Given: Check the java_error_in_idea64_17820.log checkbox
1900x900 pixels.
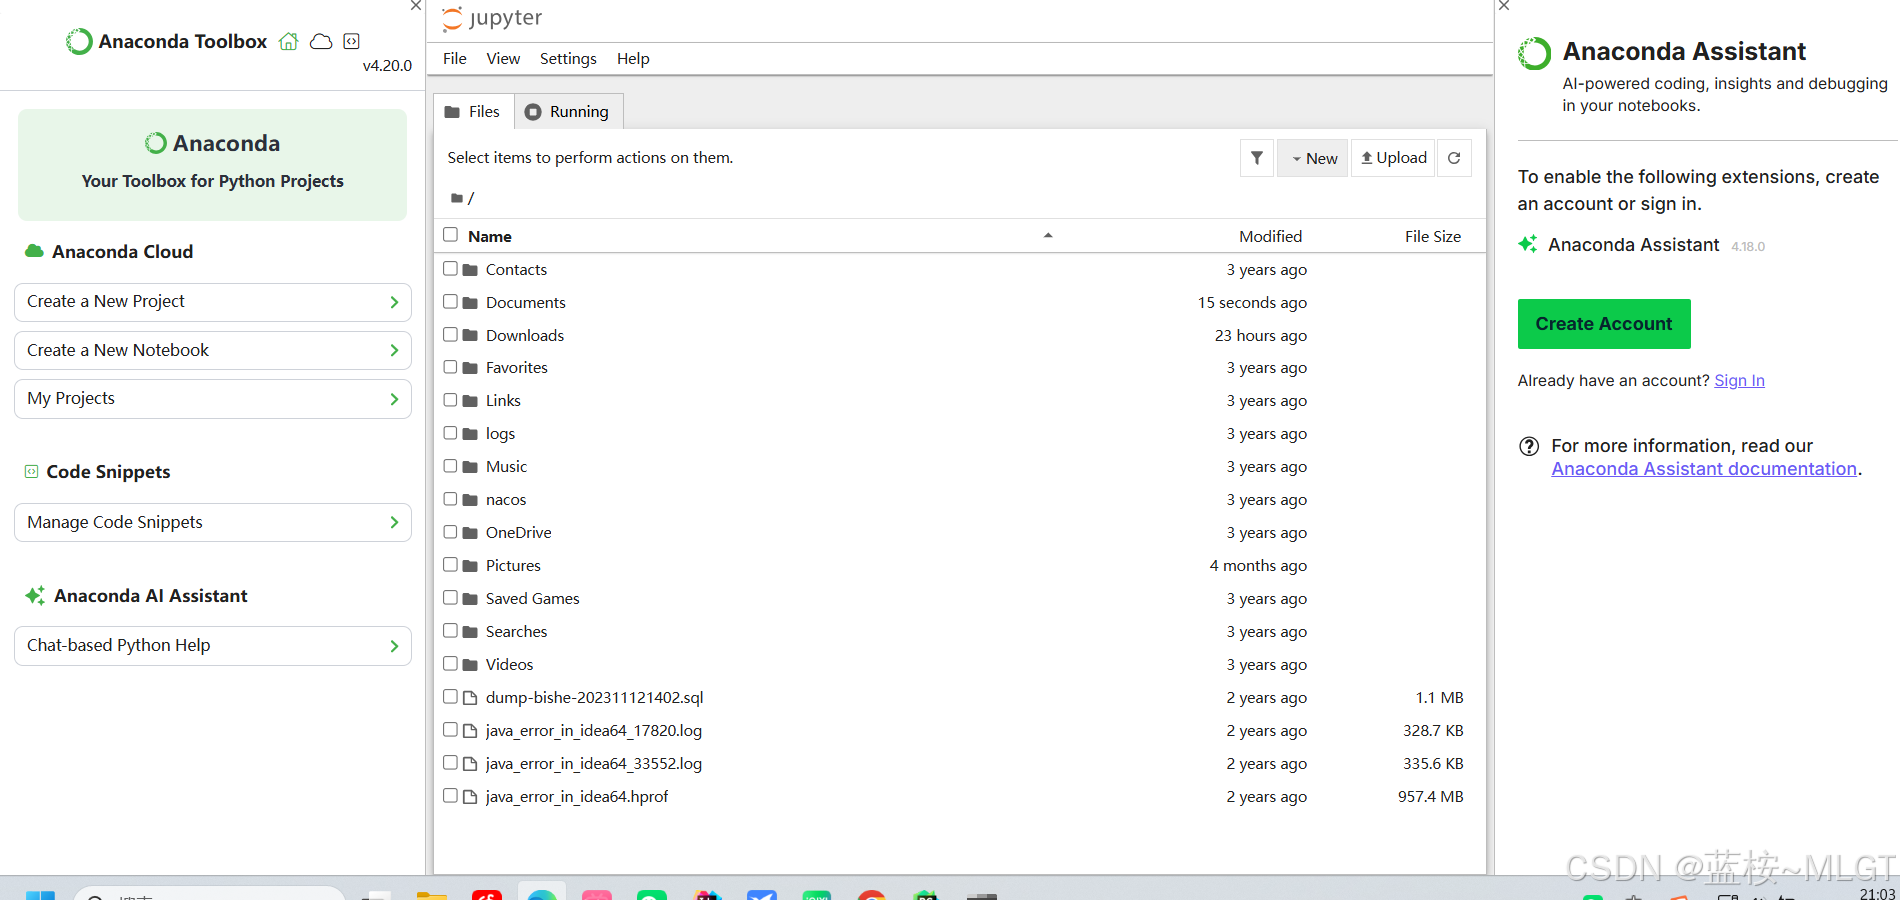Looking at the screenshot, I should [x=451, y=730].
